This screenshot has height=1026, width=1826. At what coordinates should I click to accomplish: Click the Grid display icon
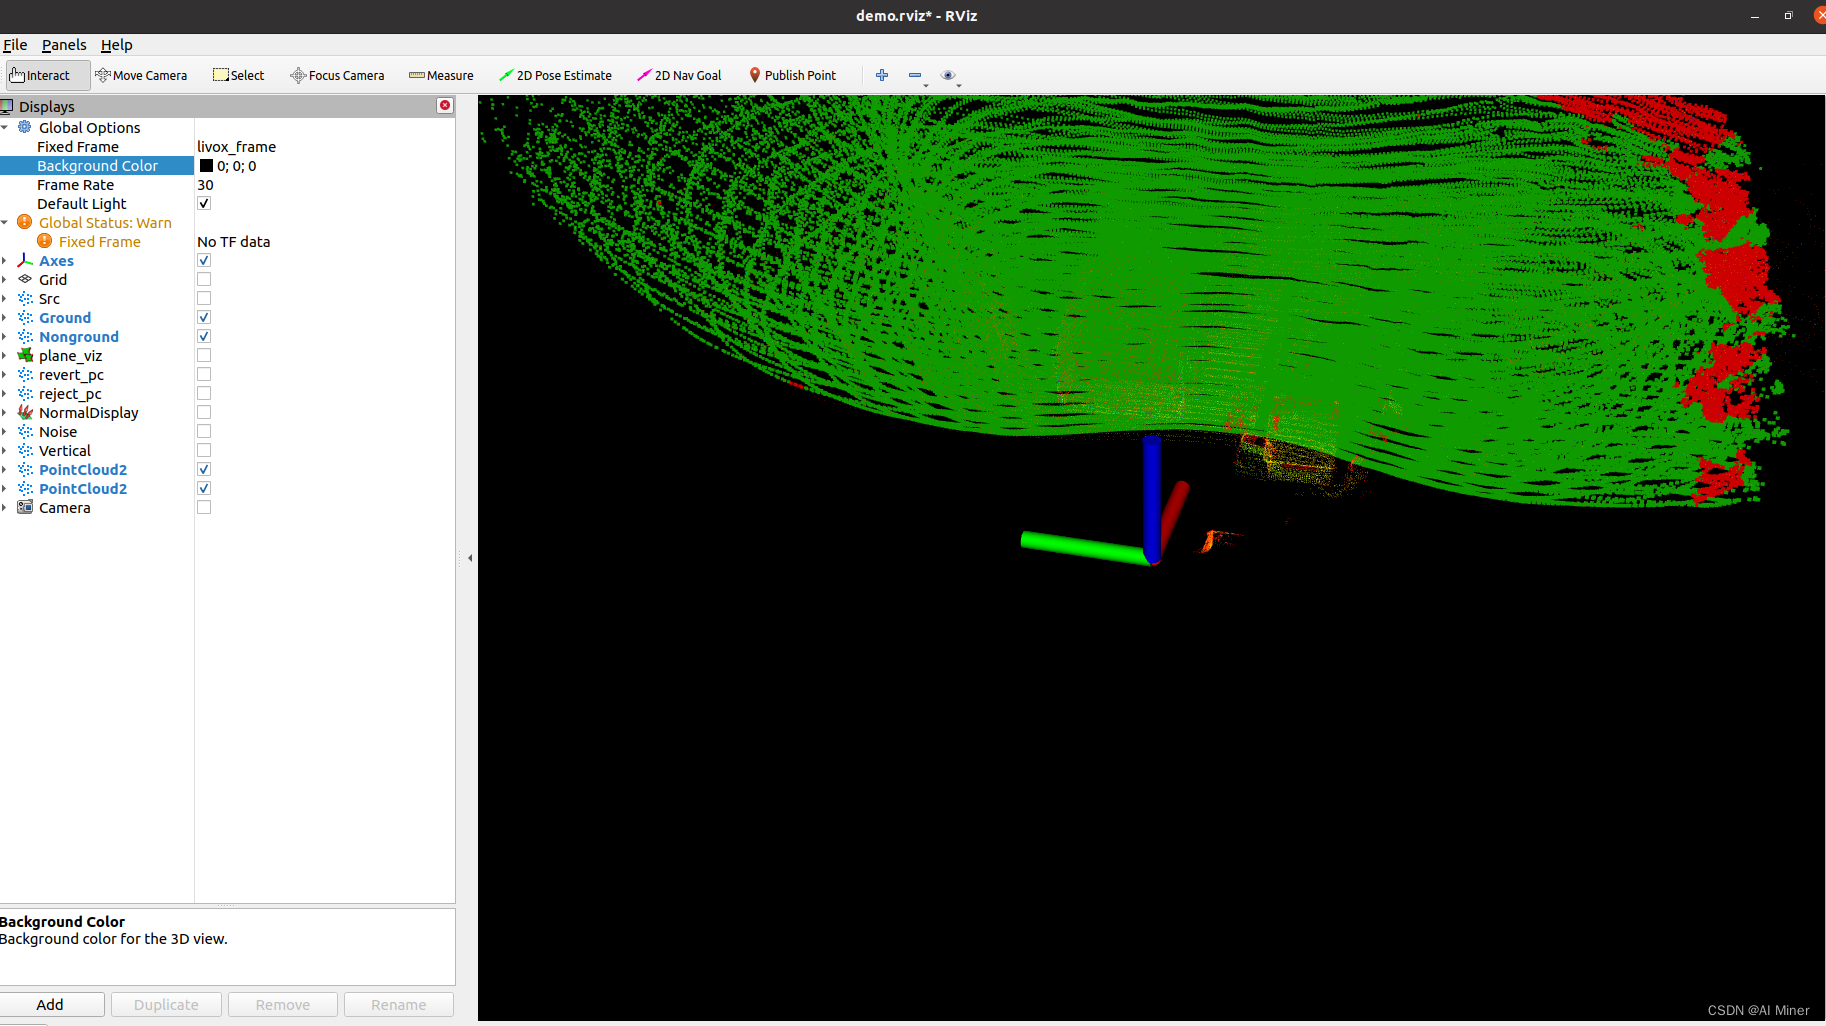coord(25,279)
